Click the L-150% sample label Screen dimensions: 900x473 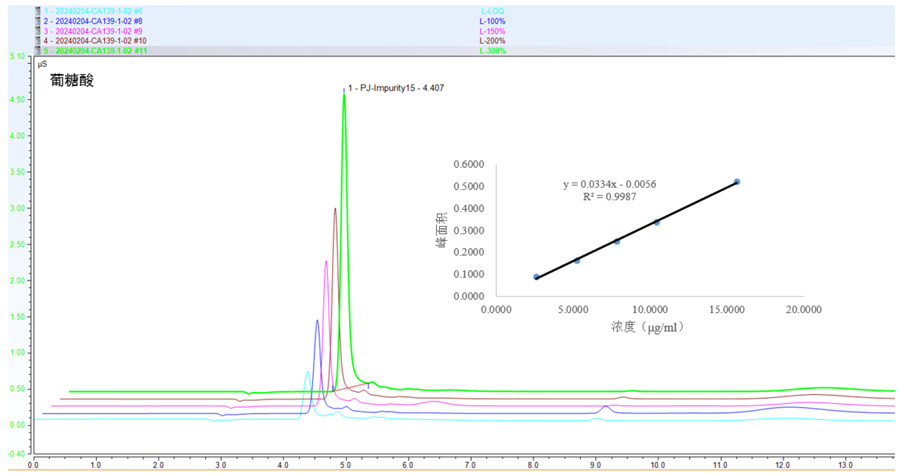(x=493, y=30)
